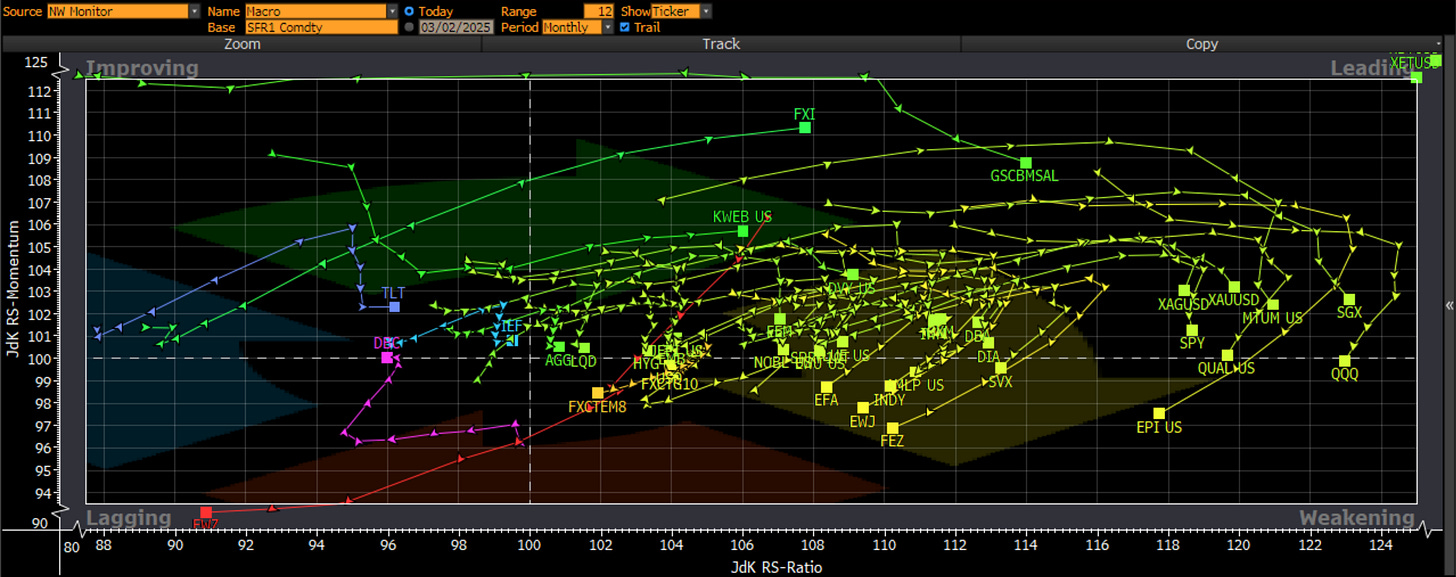The width and height of the screenshot is (1456, 577).
Task: Select the custom date radio button
Action: coord(410,27)
